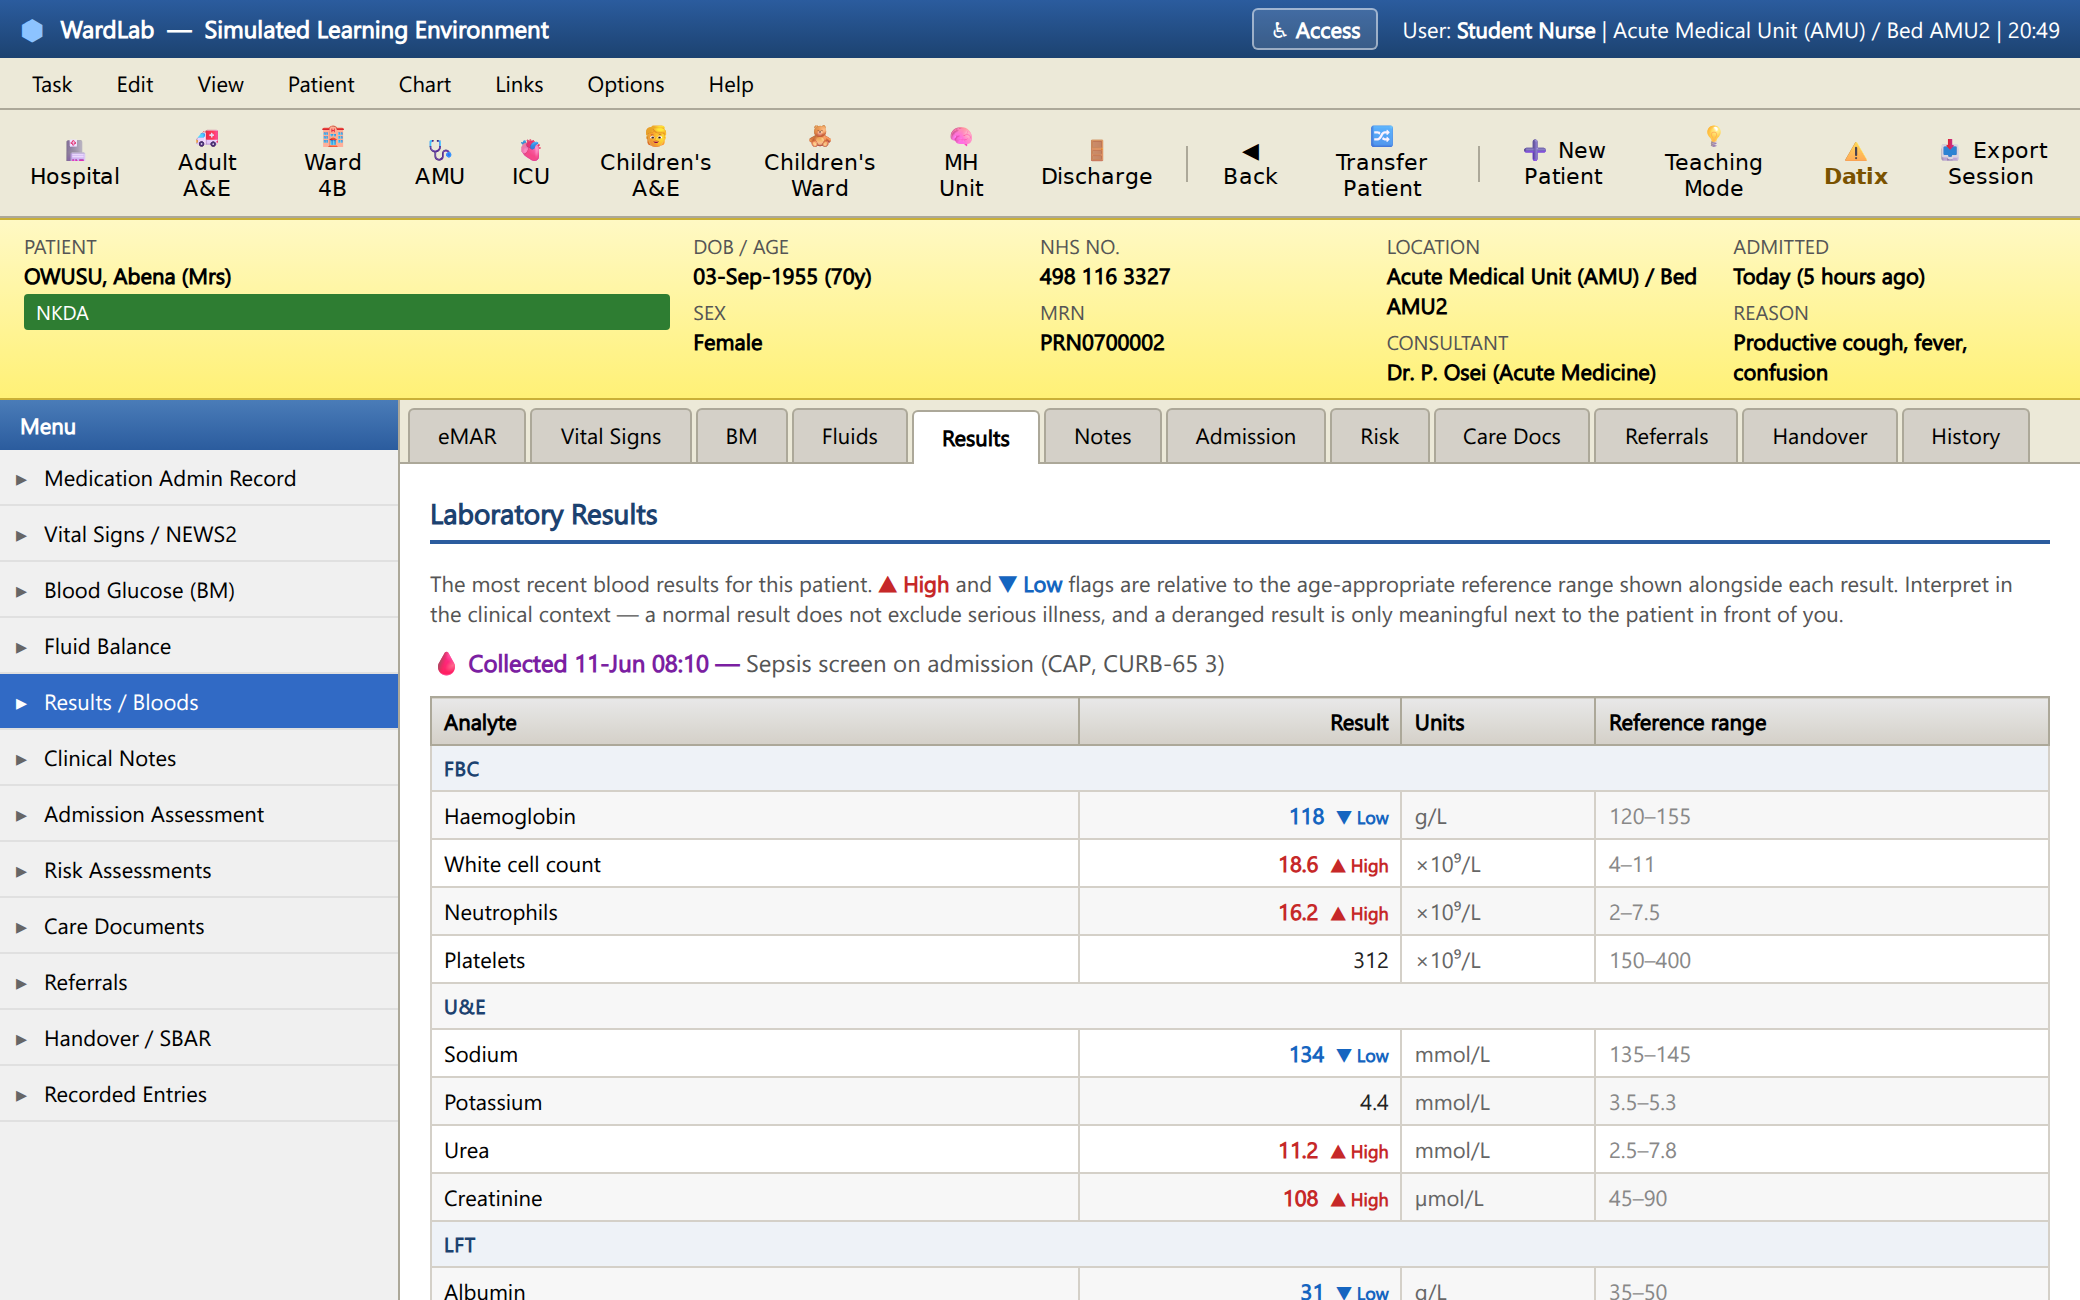The width and height of the screenshot is (2080, 1300).
Task: Click the Potassium row label
Action: coord(493,1103)
